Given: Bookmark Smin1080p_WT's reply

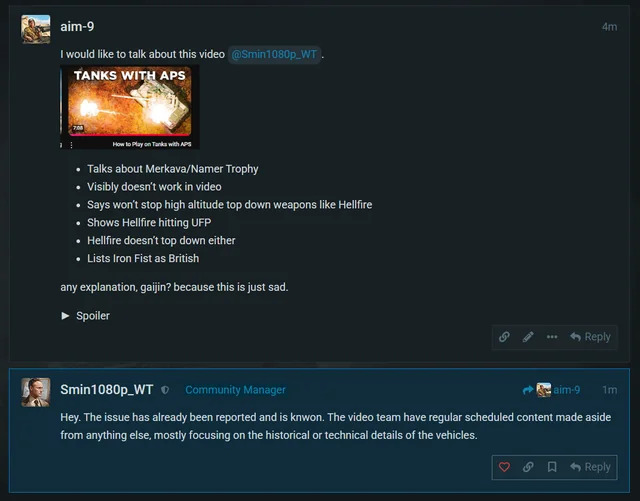Looking at the screenshot, I should (552, 467).
